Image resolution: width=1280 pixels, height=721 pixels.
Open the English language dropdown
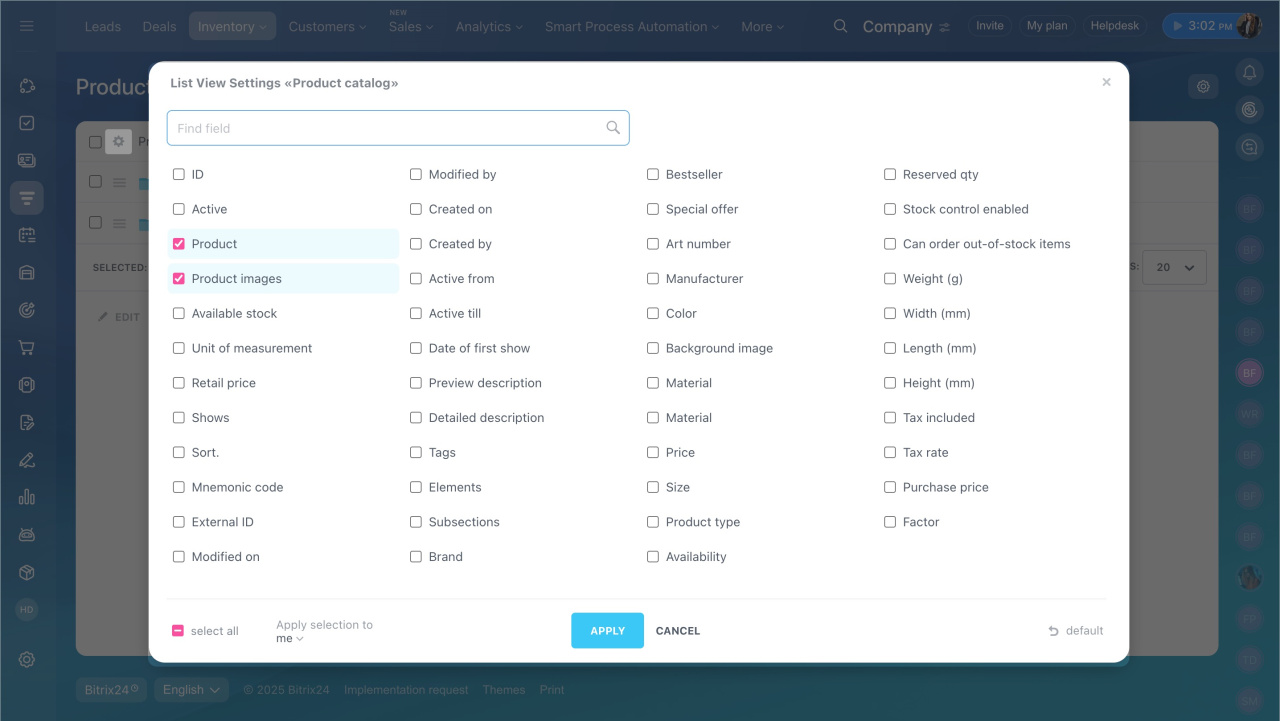tap(191, 690)
